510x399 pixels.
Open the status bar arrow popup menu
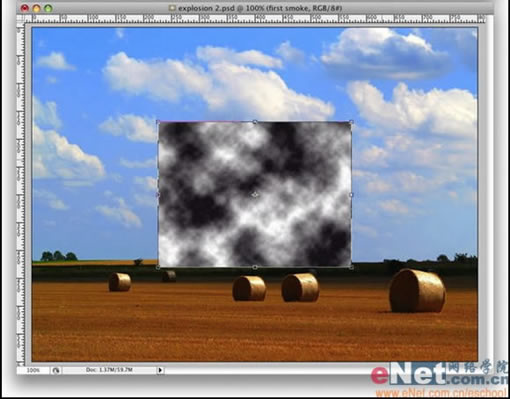(x=160, y=370)
